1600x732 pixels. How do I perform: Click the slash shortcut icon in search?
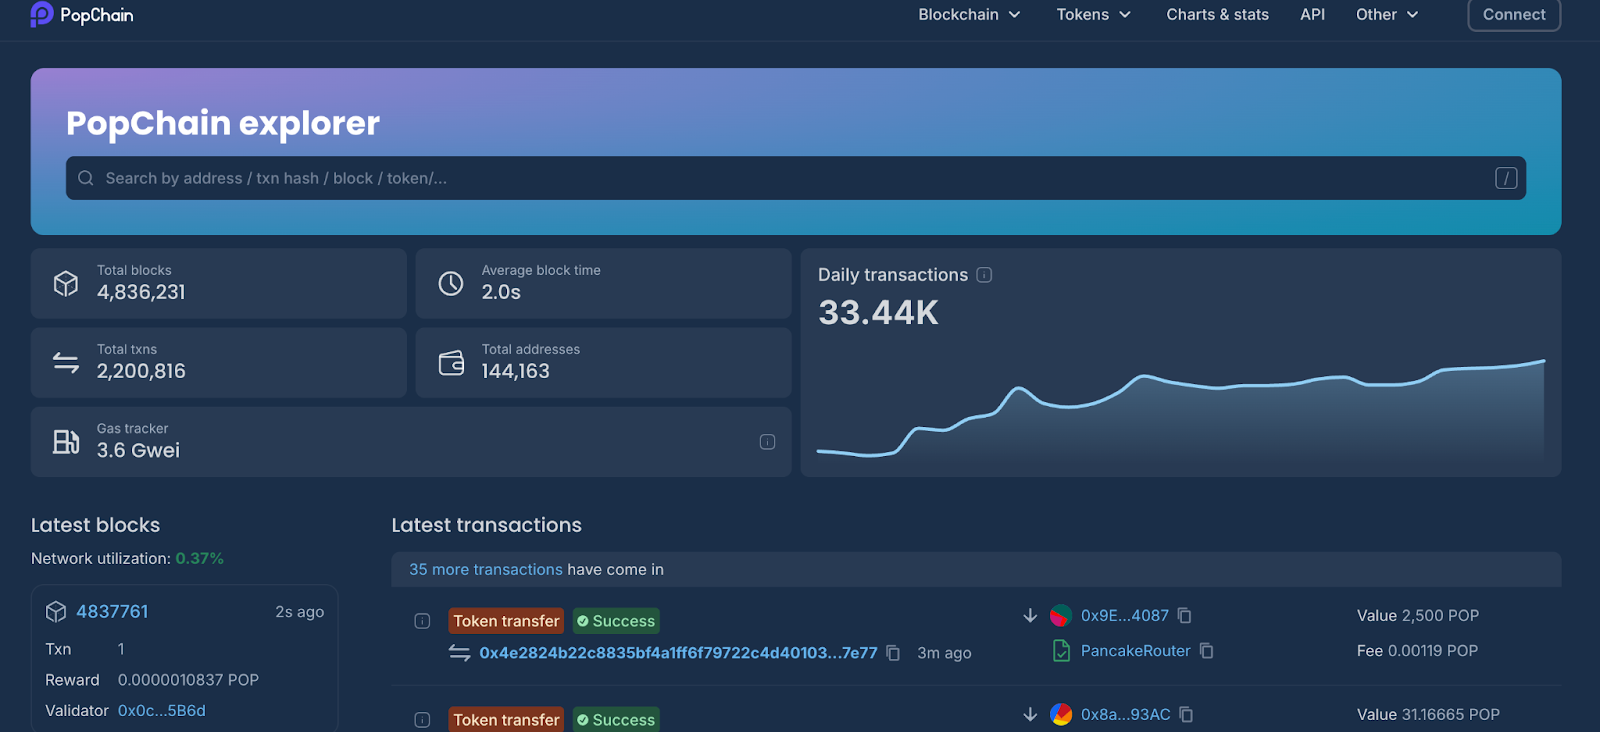[1506, 178]
